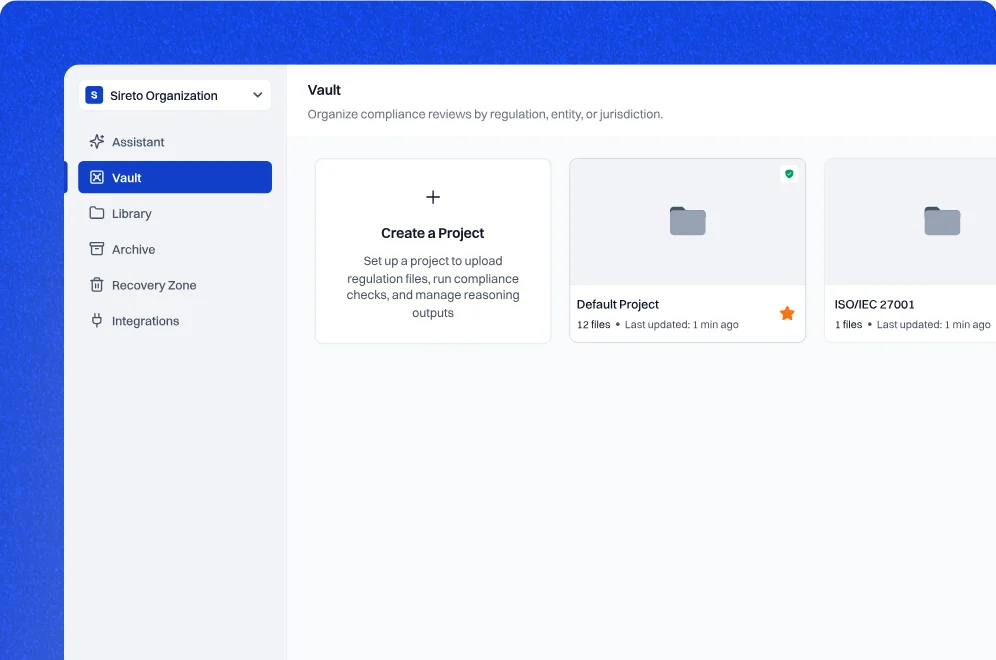Viewport: 996px width, 660px height.
Task: Click the Library folder icon
Action: pyautogui.click(x=97, y=213)
